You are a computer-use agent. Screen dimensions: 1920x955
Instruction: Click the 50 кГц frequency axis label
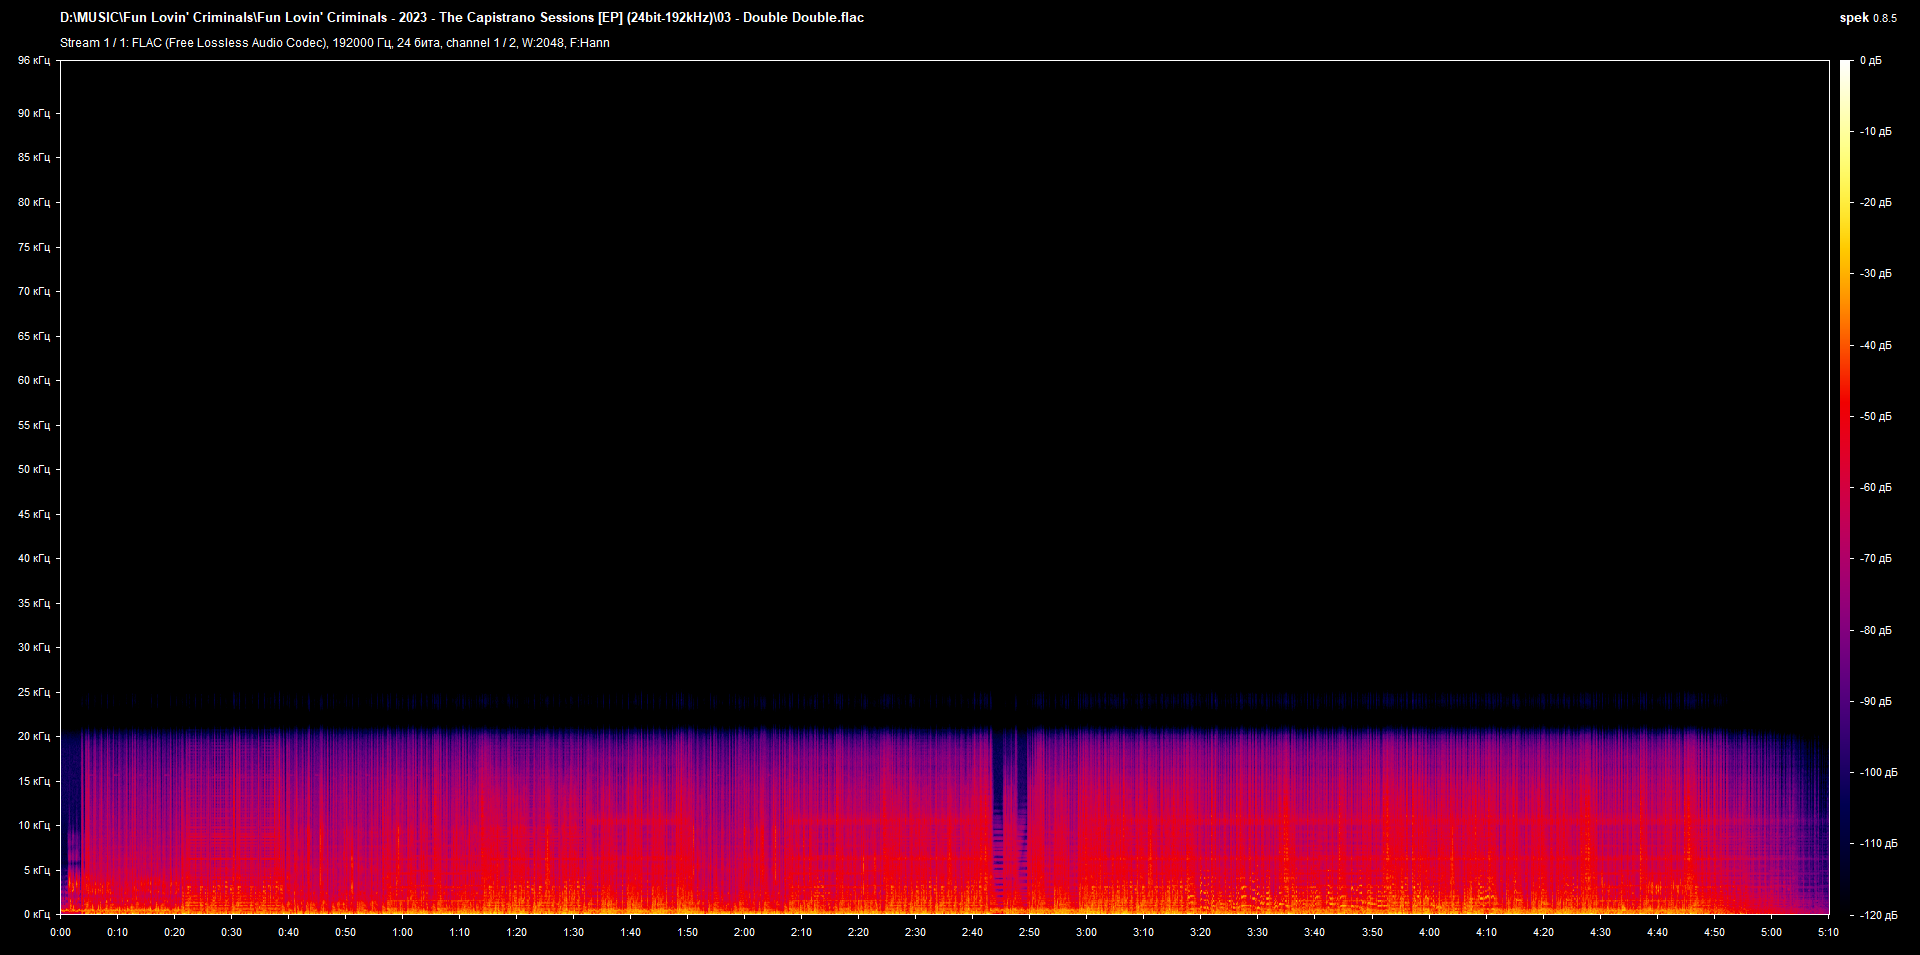click(x=33, y=470)
